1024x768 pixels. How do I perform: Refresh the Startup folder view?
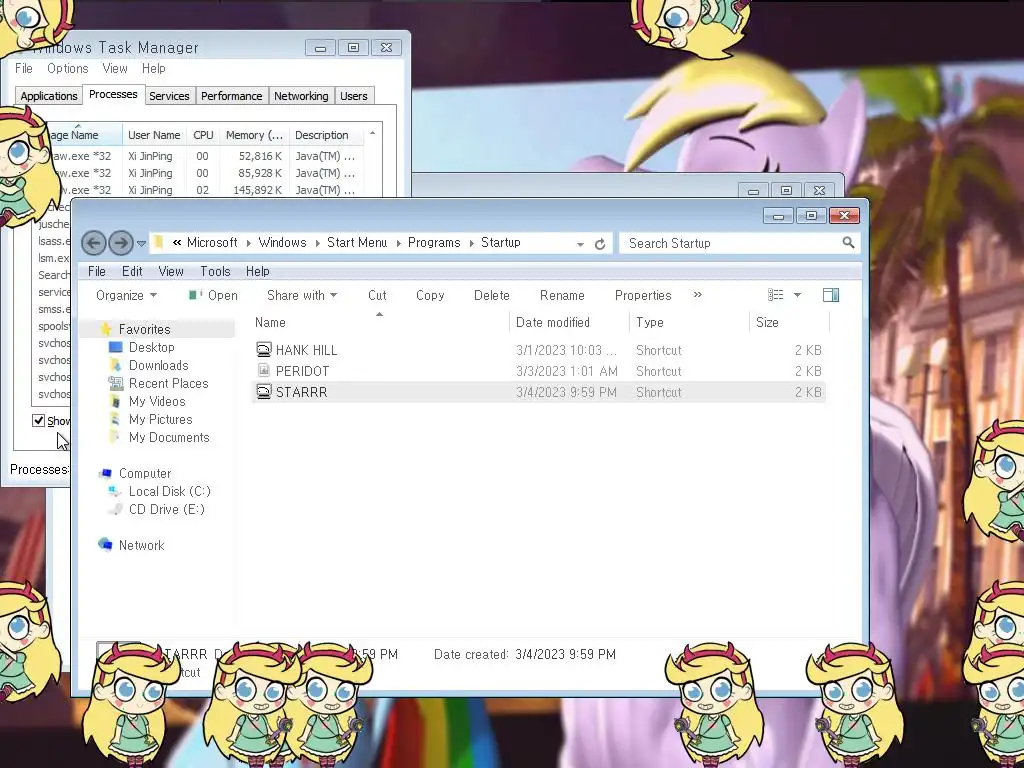[x=600, y=244]
